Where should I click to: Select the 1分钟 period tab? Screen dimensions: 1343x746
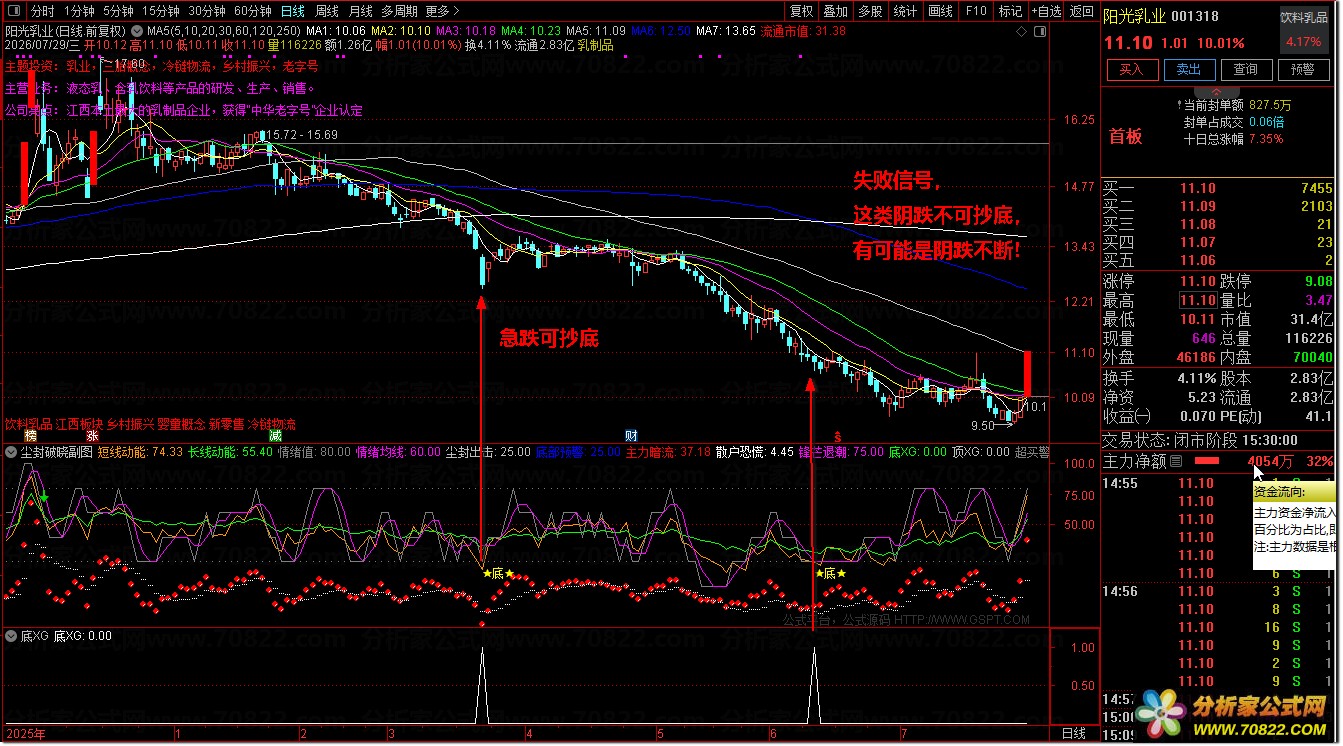coord(79,11)
